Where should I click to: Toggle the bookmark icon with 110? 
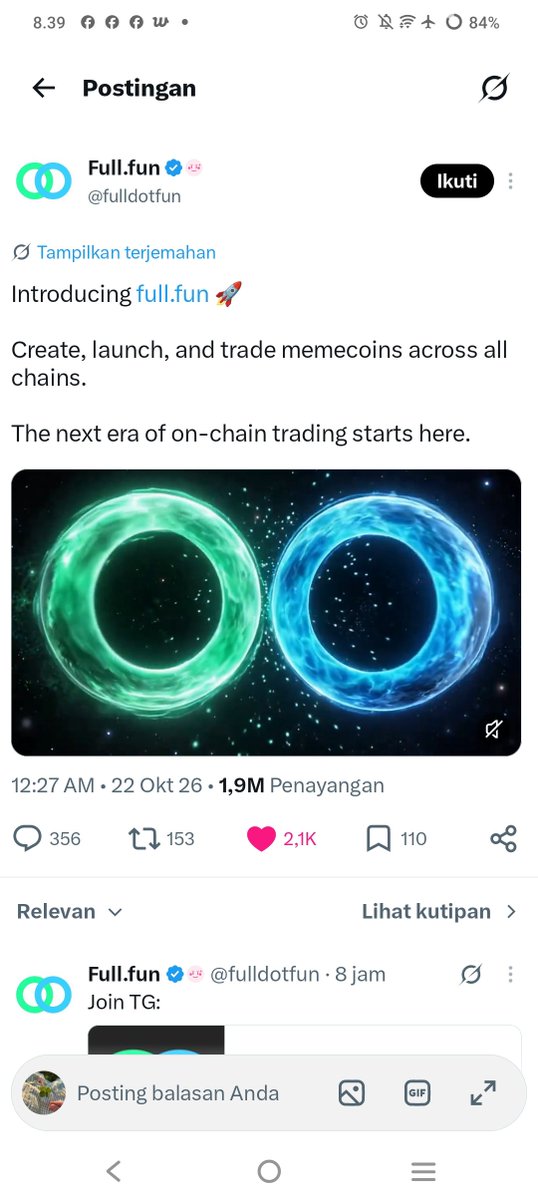(378, 839)
